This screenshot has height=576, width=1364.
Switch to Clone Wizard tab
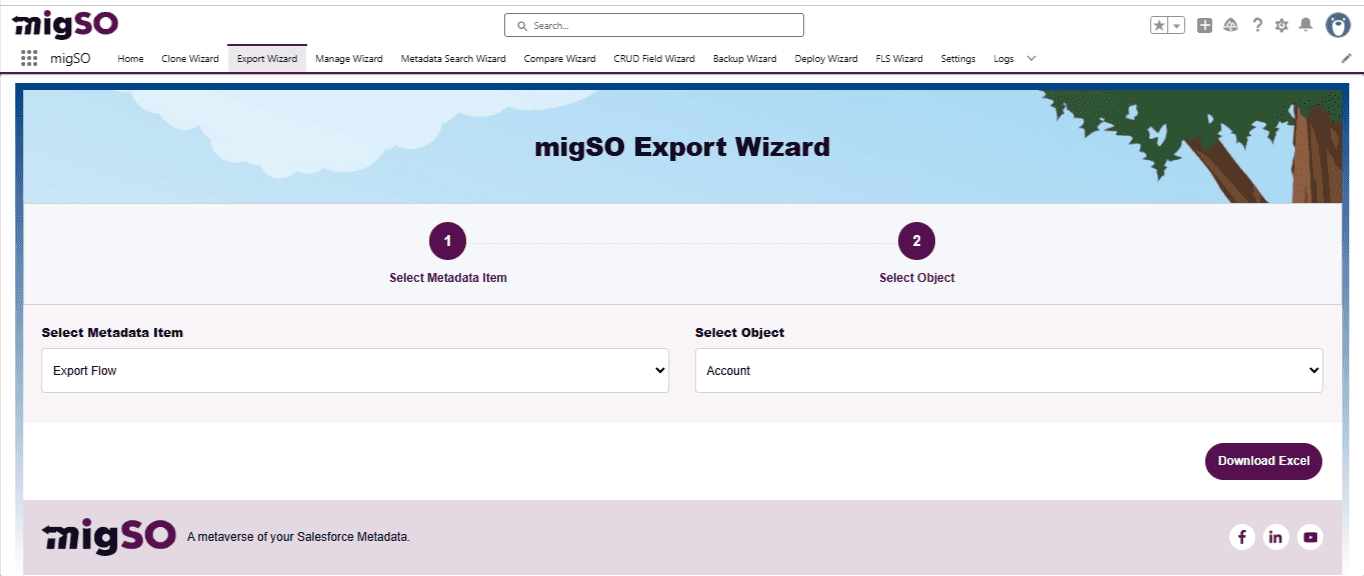point(190,59)
